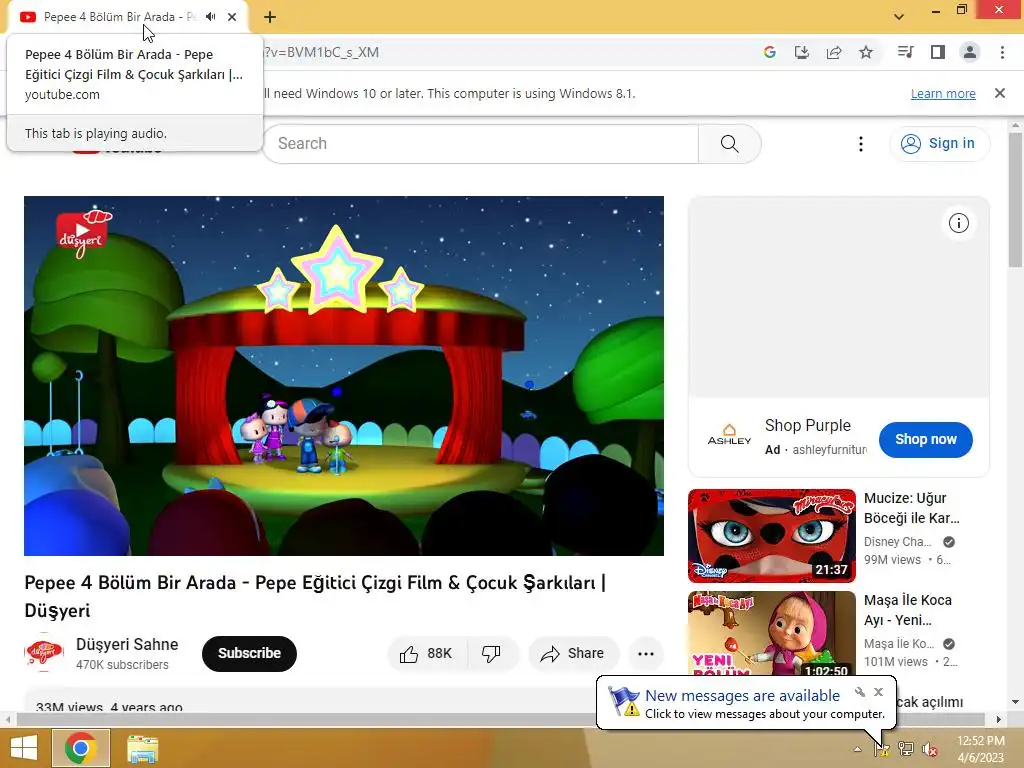Click the Disney Cha... channel name
The height and width of the screenshot is (768, 1024).
[897, 542]
